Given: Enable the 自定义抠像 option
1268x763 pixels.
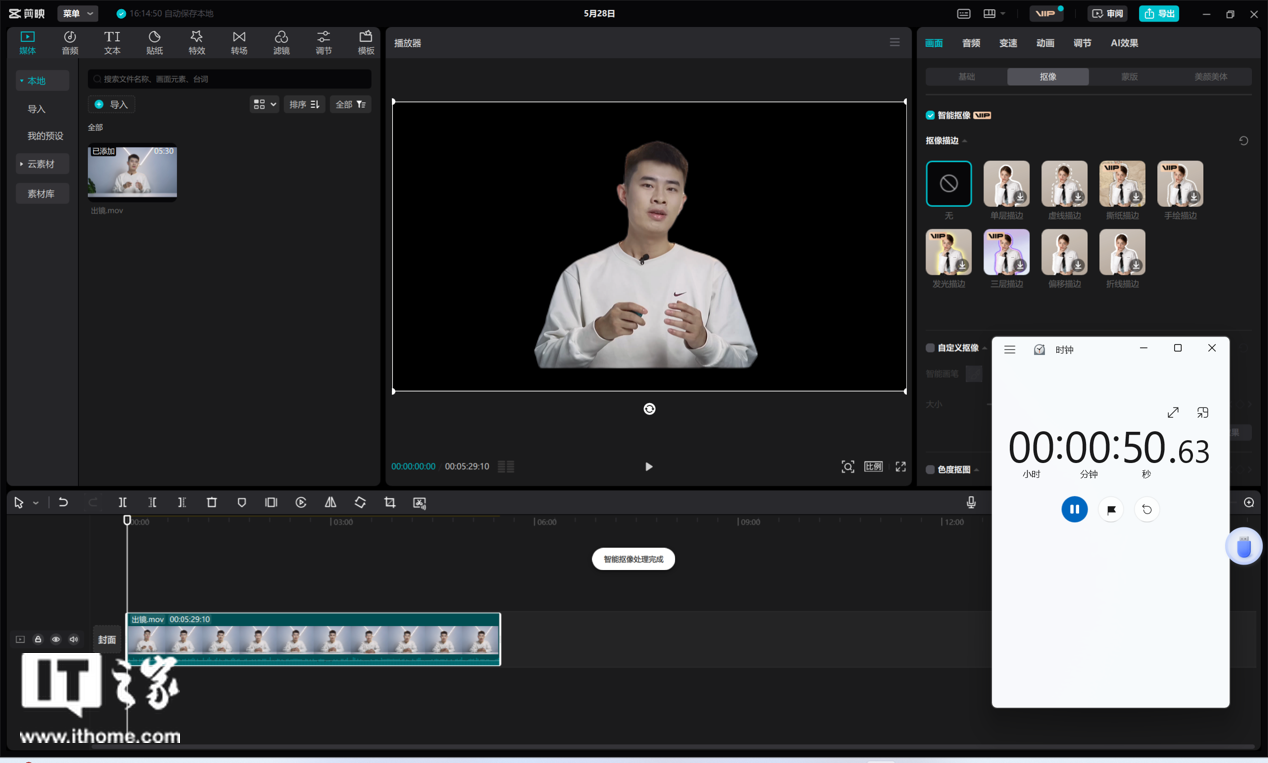Looking at the screenshot, I should pyautogui.click(x=930, y=348).
